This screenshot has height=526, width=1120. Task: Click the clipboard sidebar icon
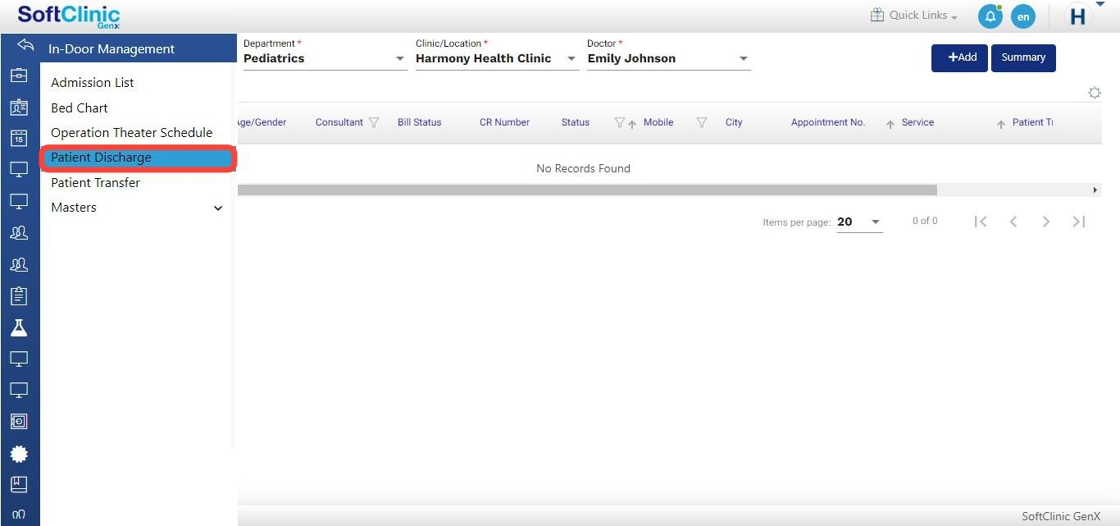click(18, 296)
